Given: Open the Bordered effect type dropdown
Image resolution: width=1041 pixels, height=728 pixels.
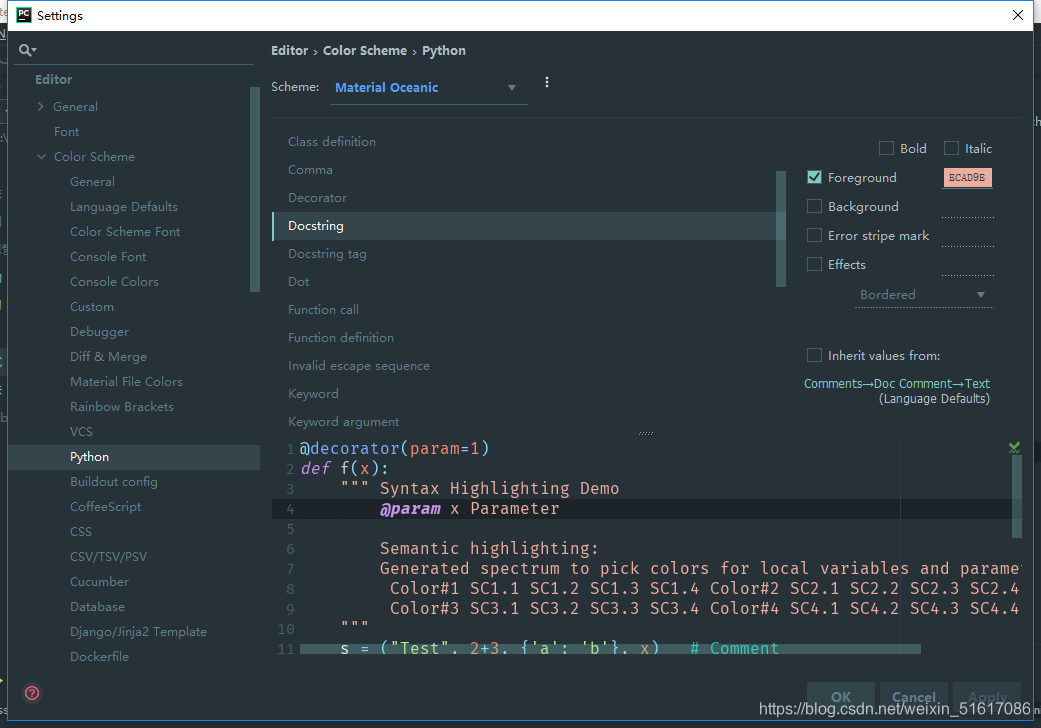Looking at the screenshot, I should tap(923, 295).
